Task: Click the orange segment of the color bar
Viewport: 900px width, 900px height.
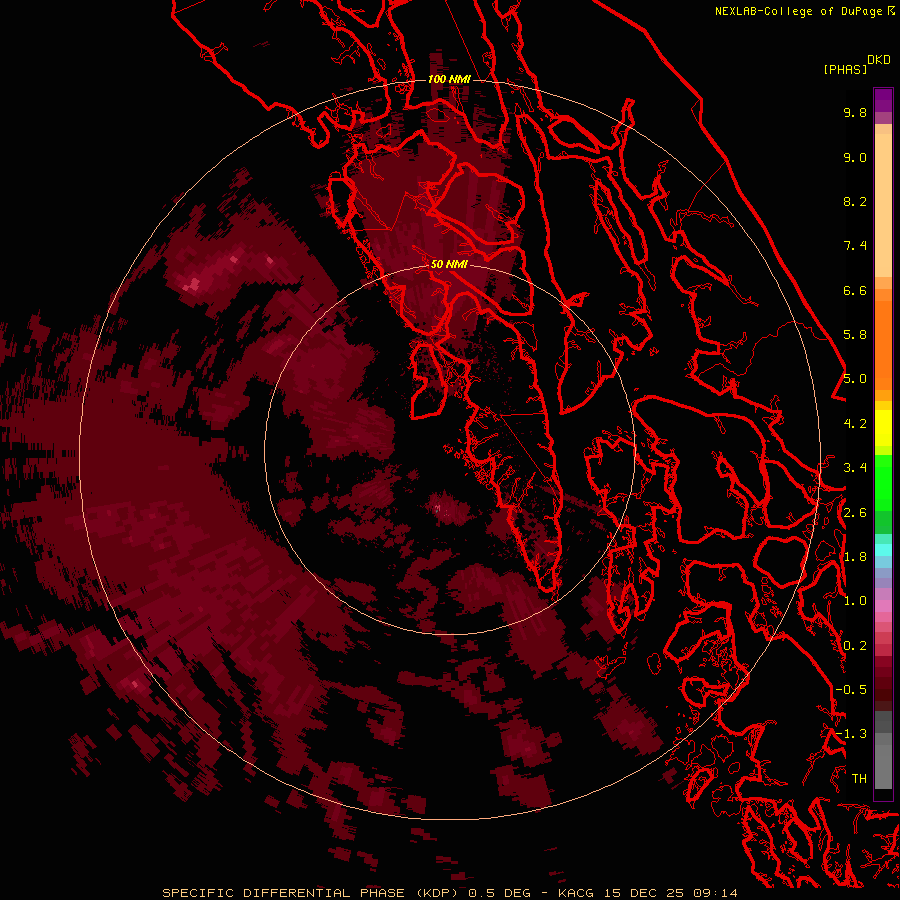Action: pyautogui.click(x=883, y=346)
